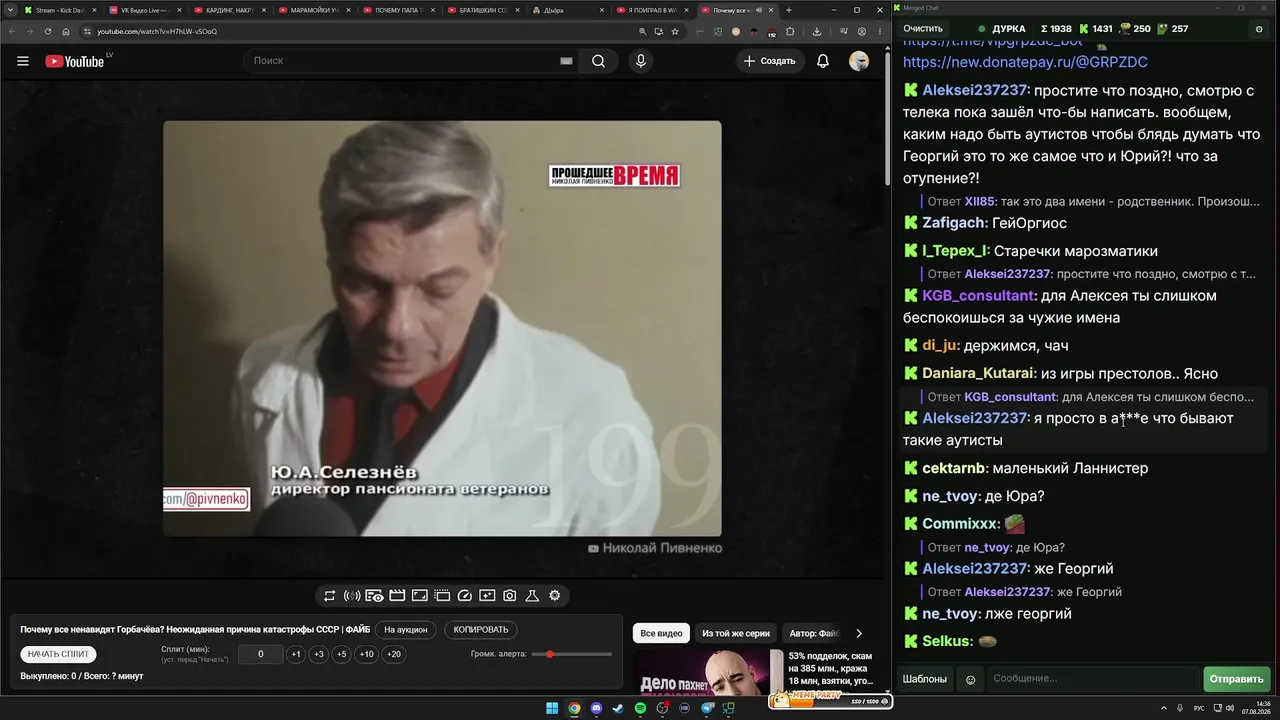
Task: Open the YouTube guide hamburger menu
Action: coord(23,61)
